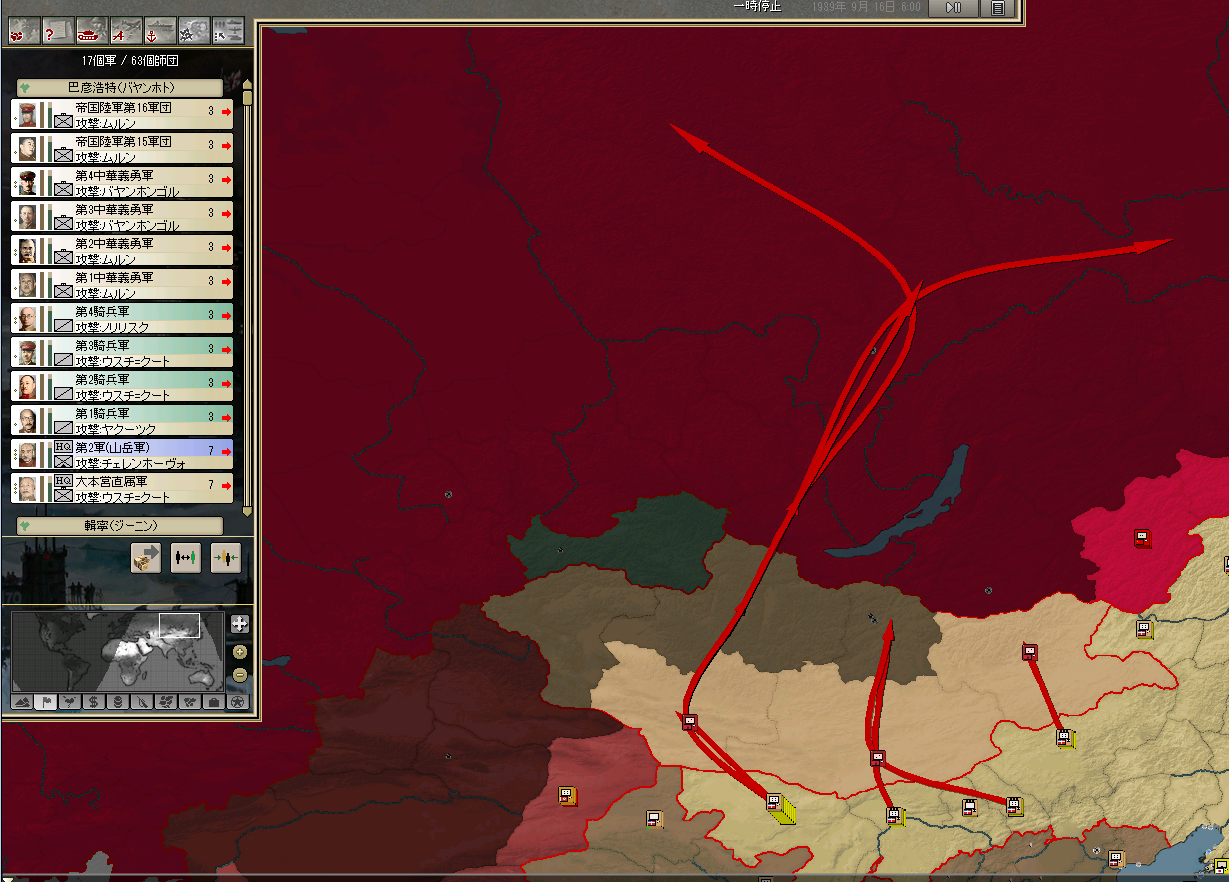Click the army list scroll-down arrow

pyautogui.click(x=247, y=512)
